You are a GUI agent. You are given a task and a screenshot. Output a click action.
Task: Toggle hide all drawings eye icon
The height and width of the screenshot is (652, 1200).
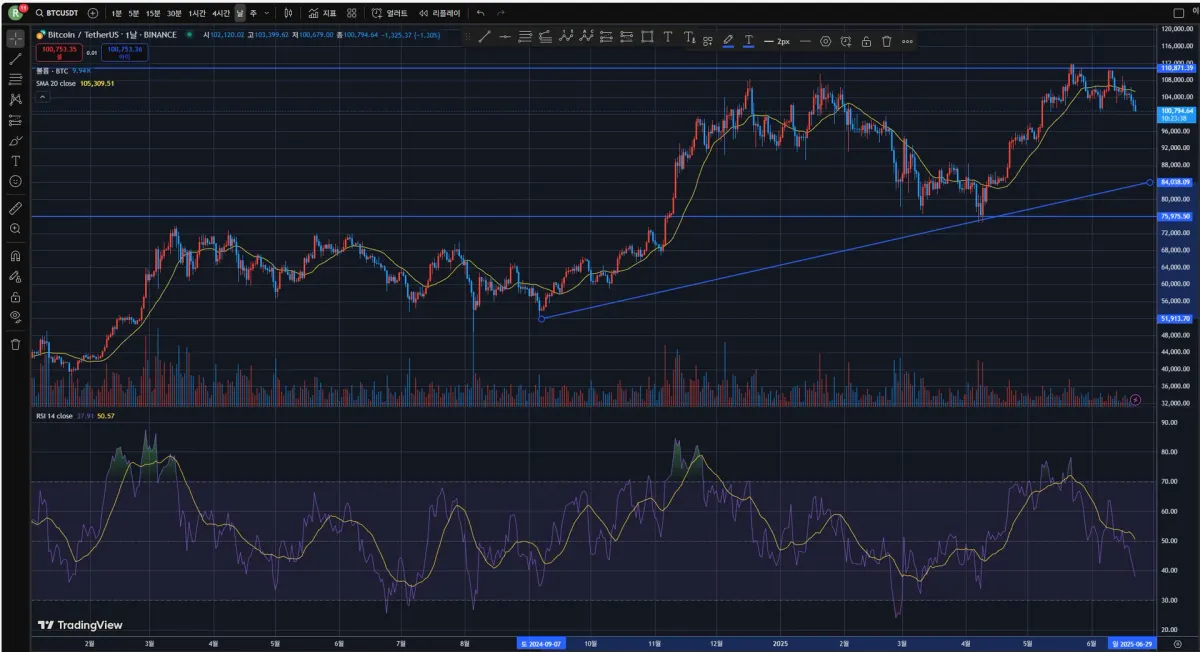click(15, 317)
